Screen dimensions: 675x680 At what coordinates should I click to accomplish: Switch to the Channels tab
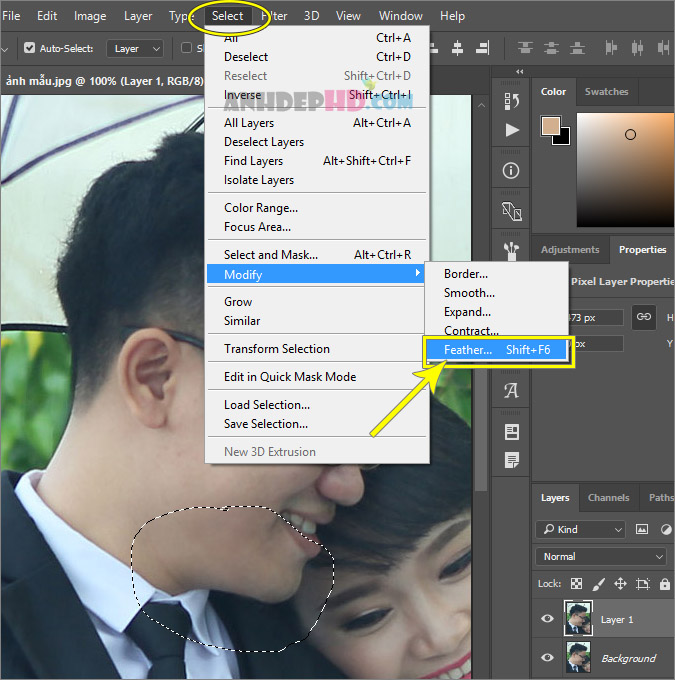[x=608, y=498]
